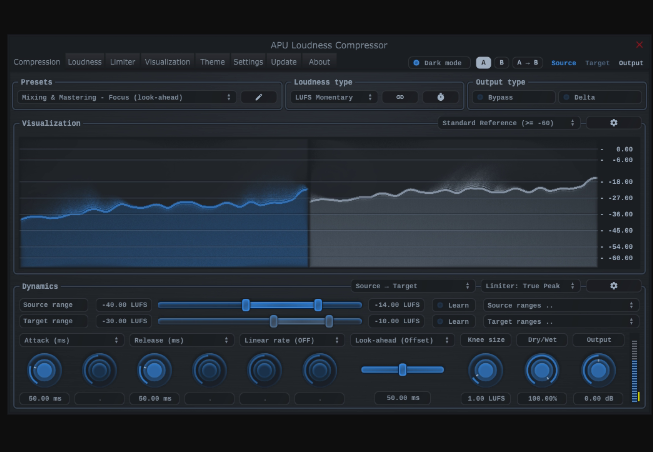The image size is (653, 452).
Task: Click the Knee size knob
Action: tap(486, 370)
